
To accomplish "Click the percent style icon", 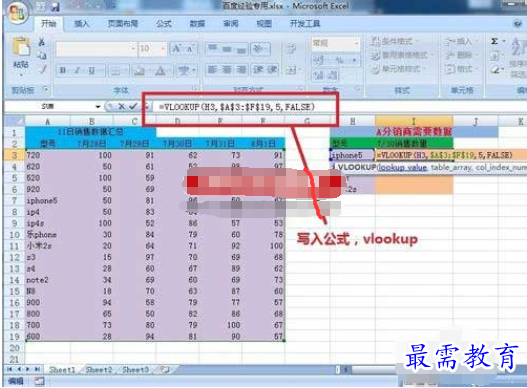I will 340,61.
